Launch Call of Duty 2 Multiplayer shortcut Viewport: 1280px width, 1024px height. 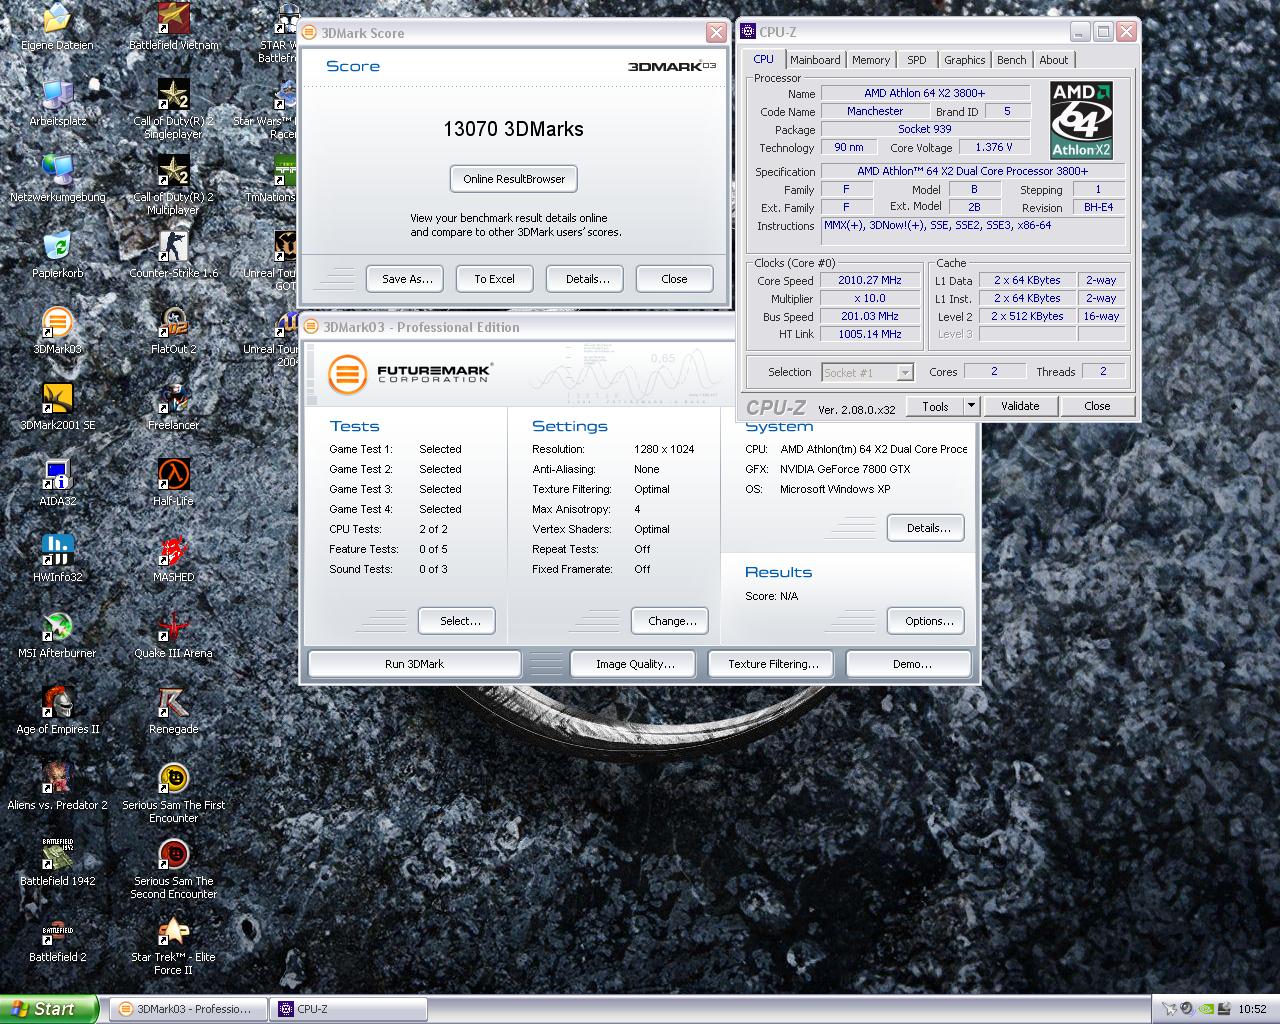[x=173, y=184]
